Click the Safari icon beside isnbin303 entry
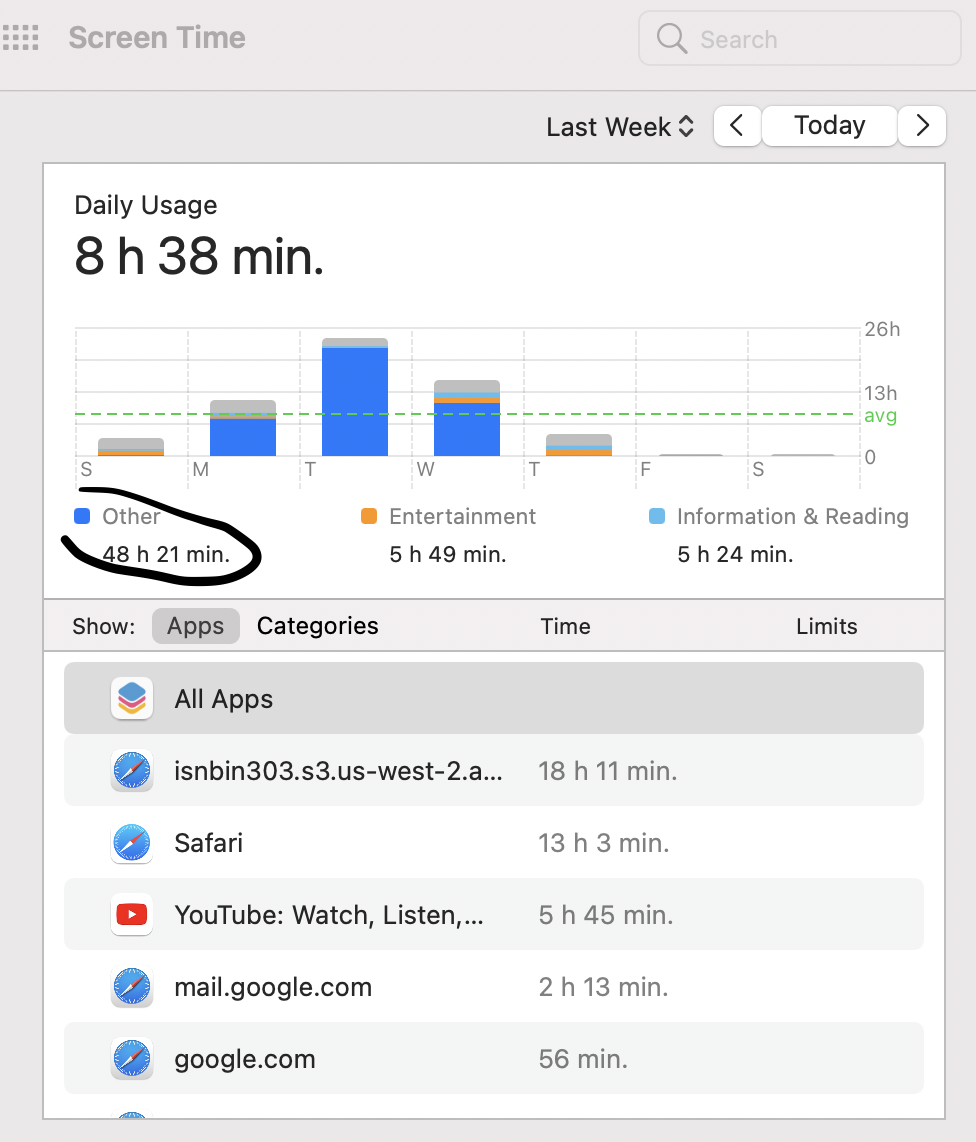 tap(132, 771)
